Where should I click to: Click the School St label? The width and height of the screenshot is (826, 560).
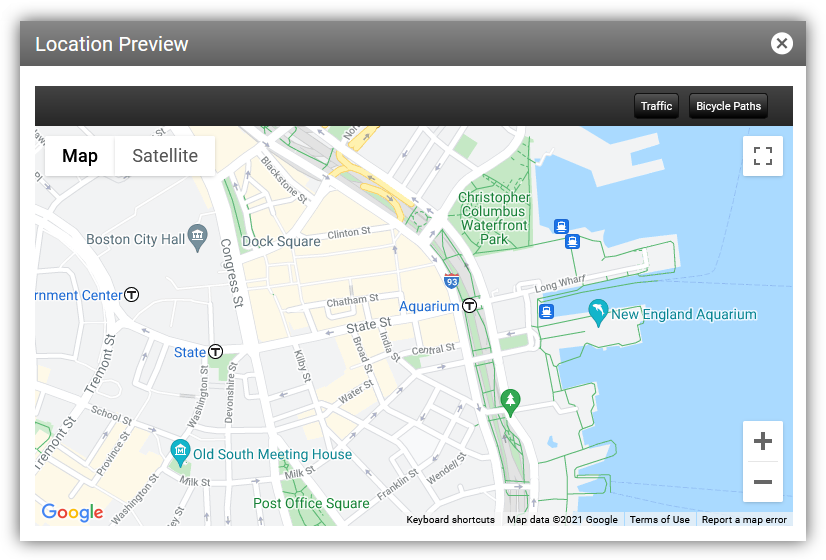[x=111, y=415]
